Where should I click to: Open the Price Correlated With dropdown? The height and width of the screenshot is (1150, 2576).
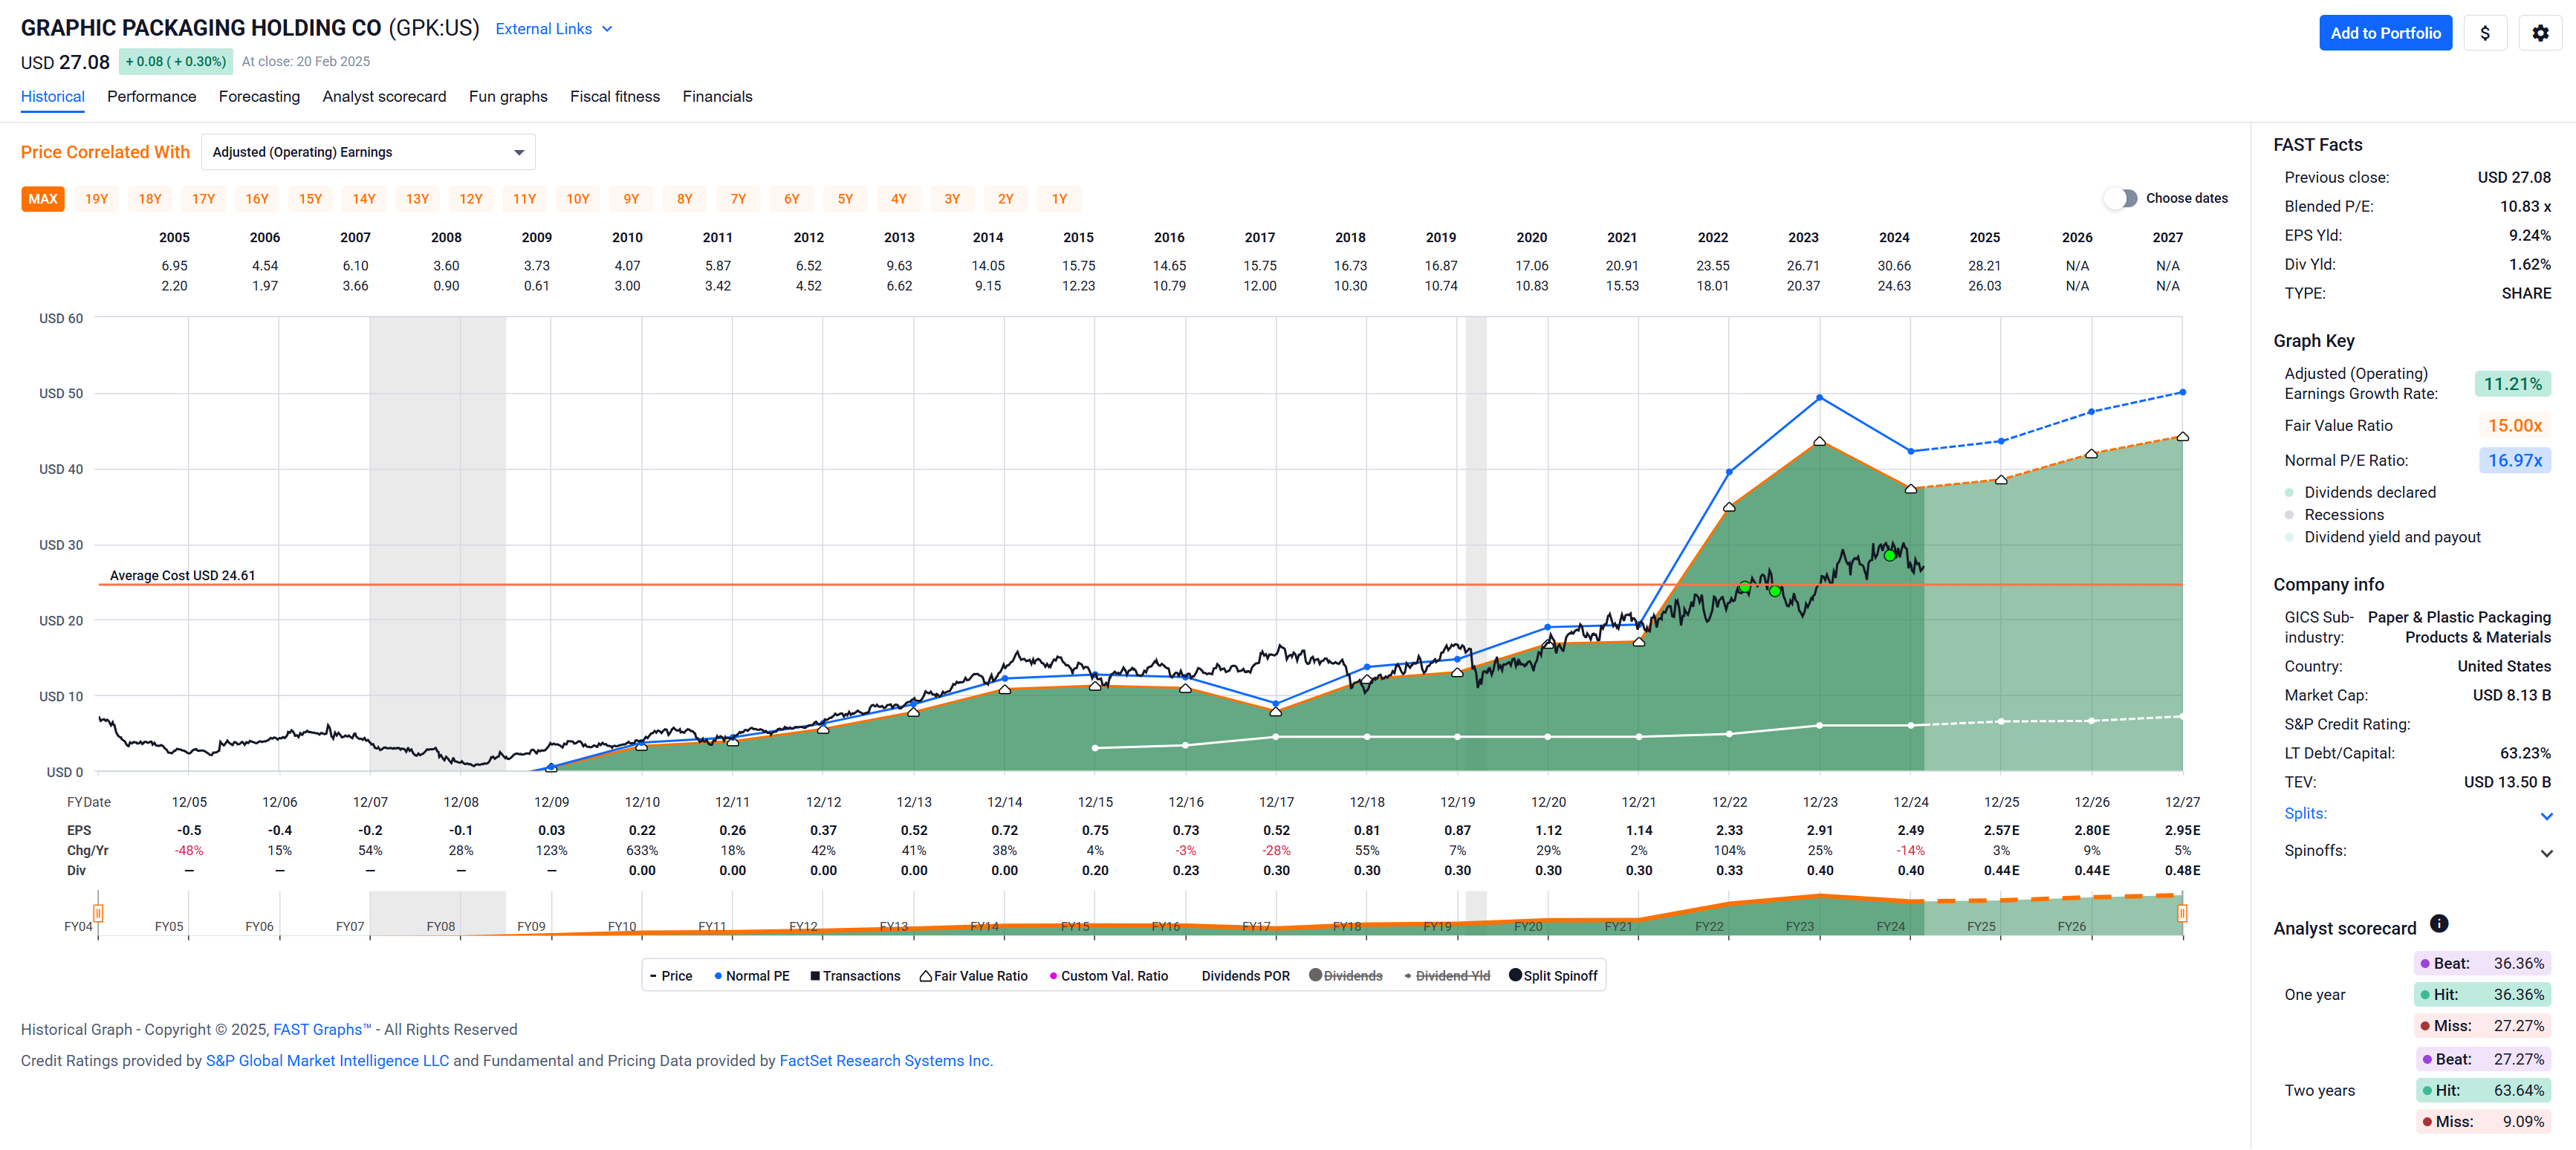pyautogui.click(x=368, y=152)
